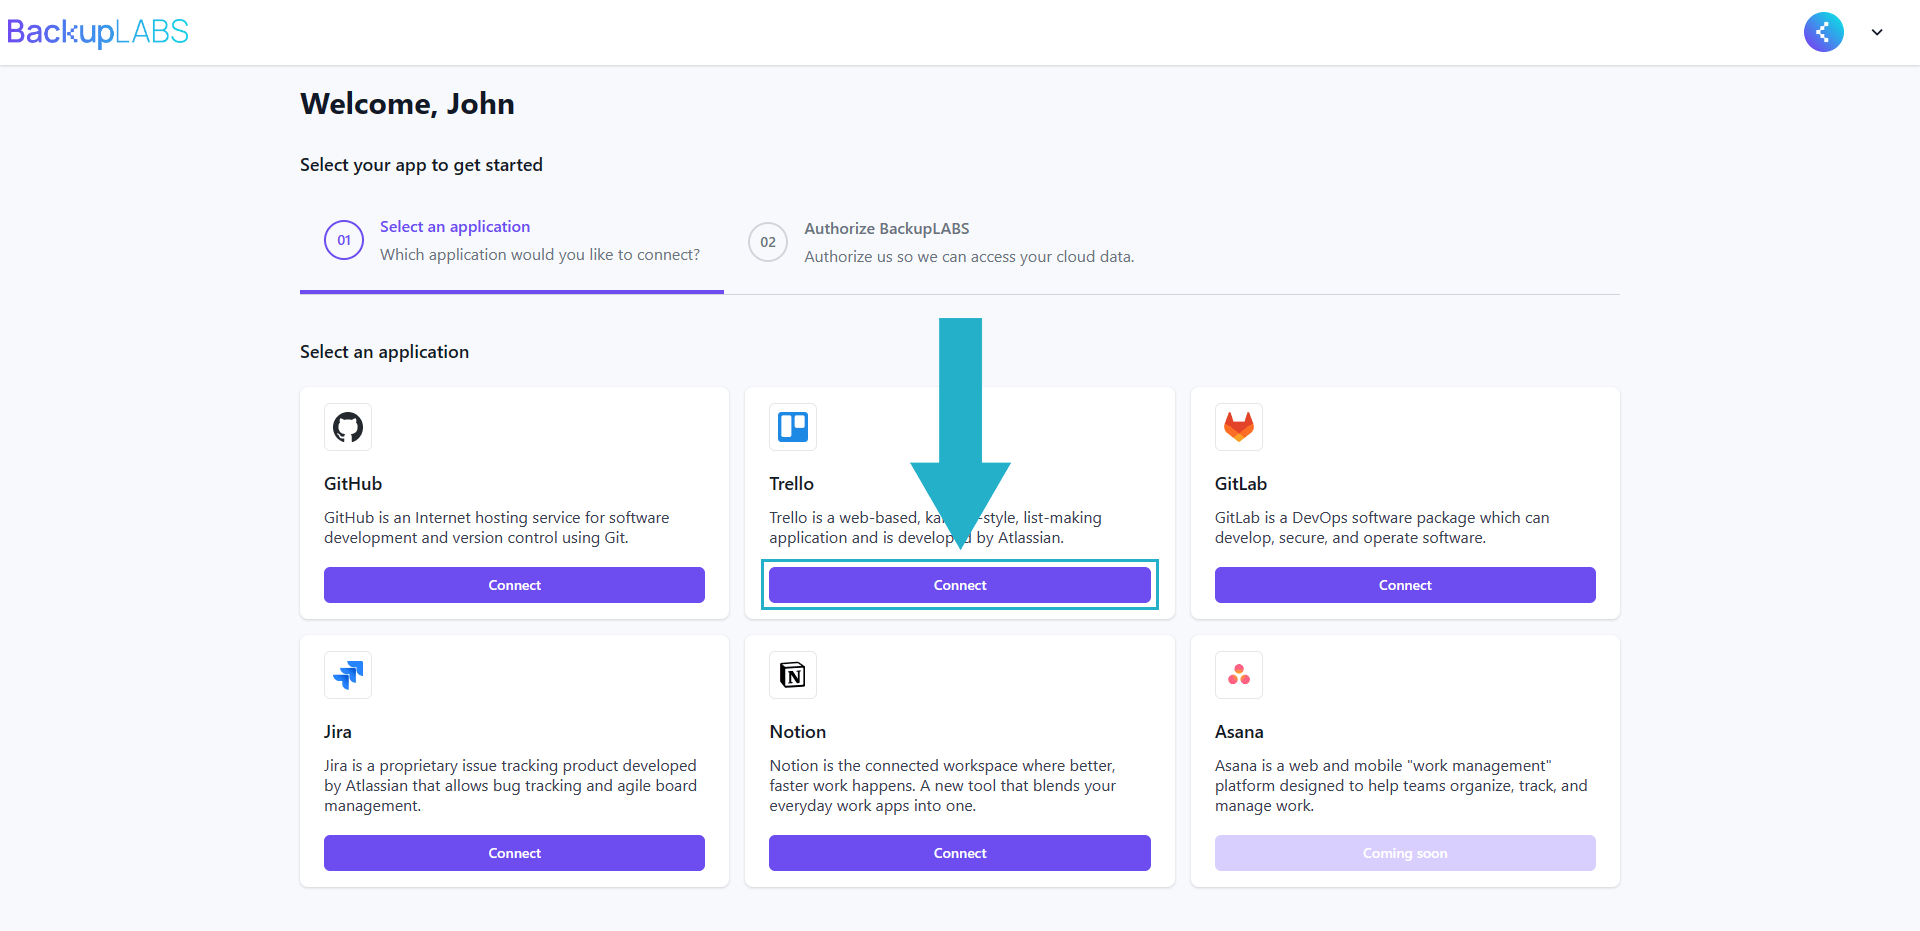Connect the Notion application
The width and height of the screenshot is (1920, 931).
coord(960,853)
